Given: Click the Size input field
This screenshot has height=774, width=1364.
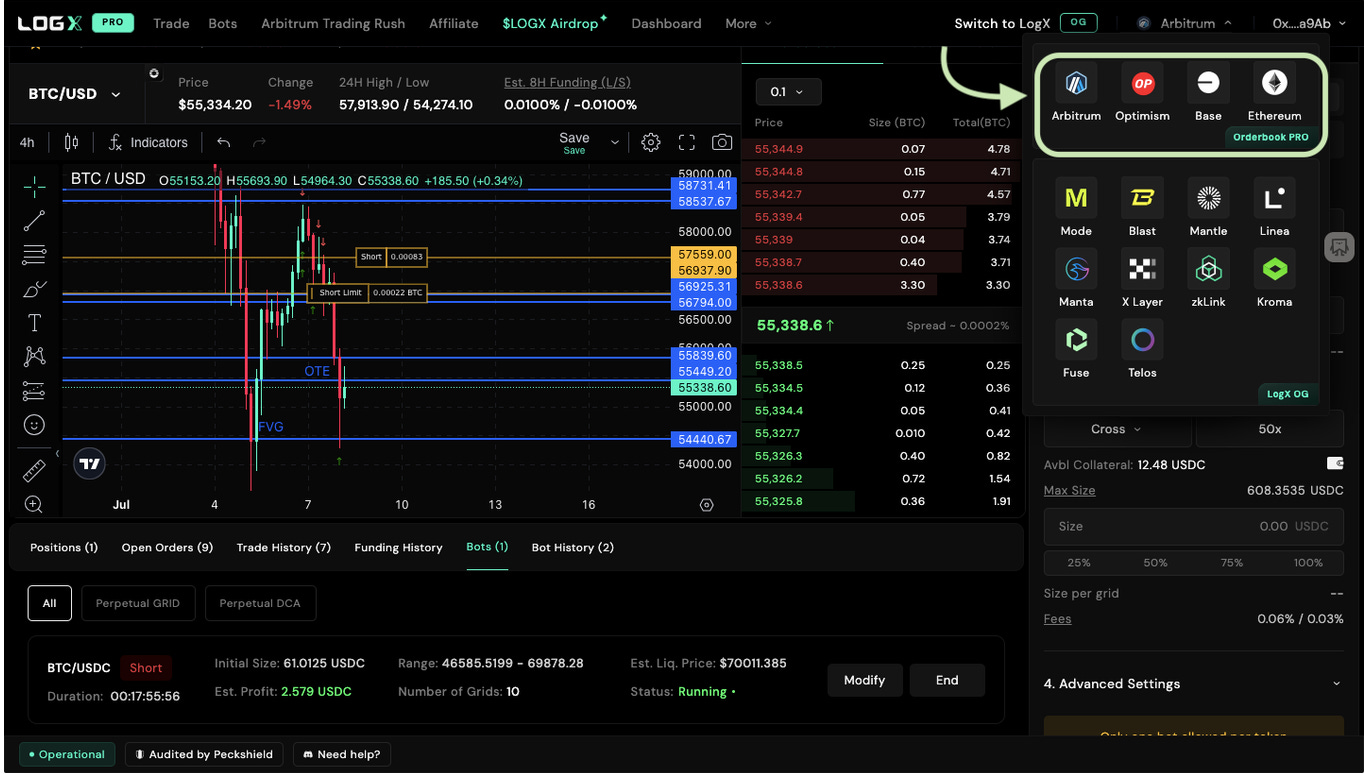Looking at the screenshot, I should pyautogui.click(x=1194, y=526).
